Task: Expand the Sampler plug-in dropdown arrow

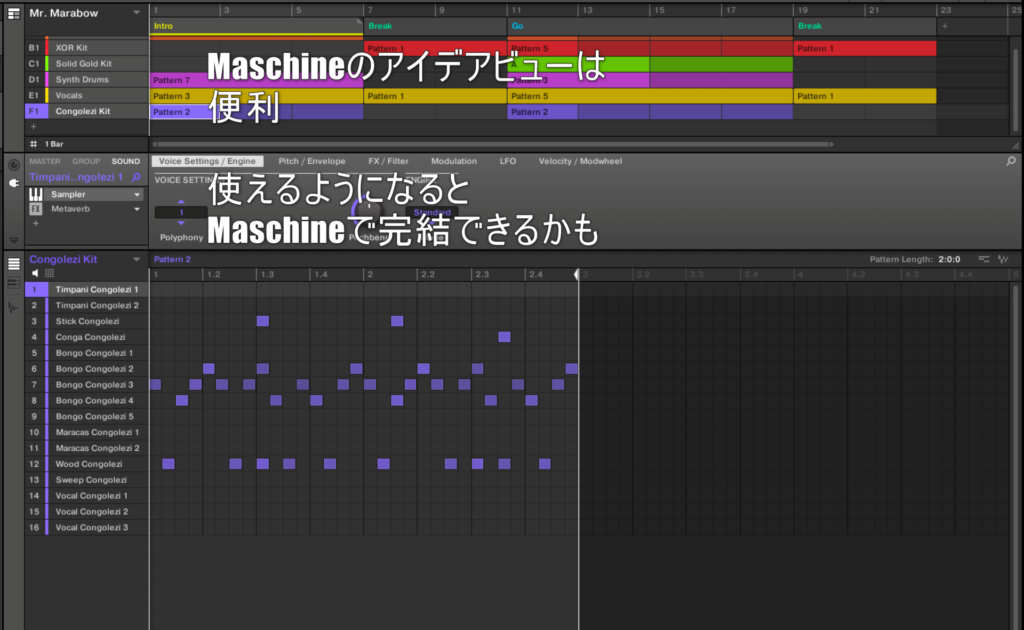Action: [137, 194]
